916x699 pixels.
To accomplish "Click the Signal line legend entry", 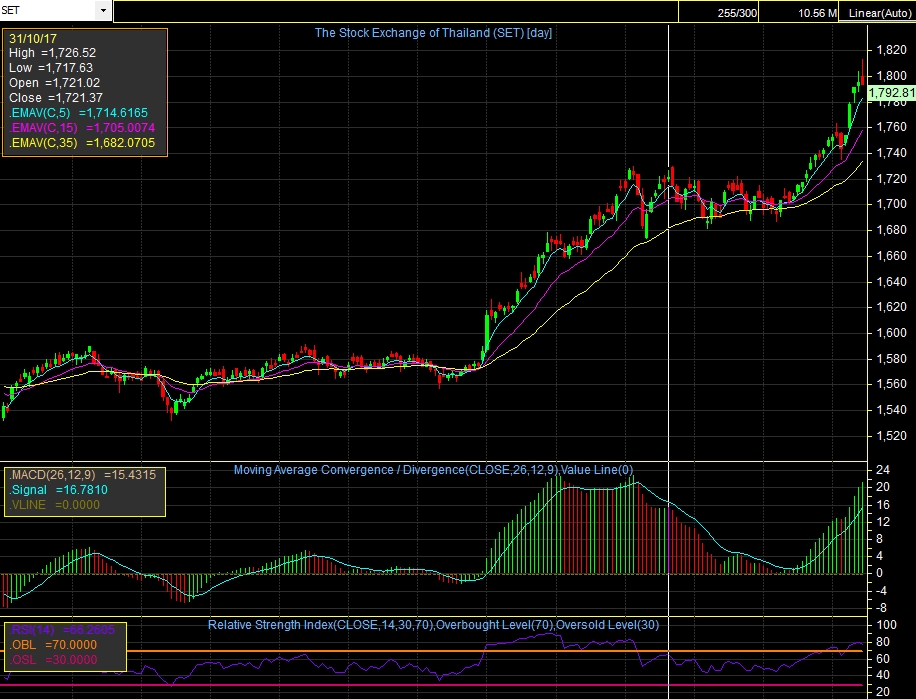I will click(58, 490).
